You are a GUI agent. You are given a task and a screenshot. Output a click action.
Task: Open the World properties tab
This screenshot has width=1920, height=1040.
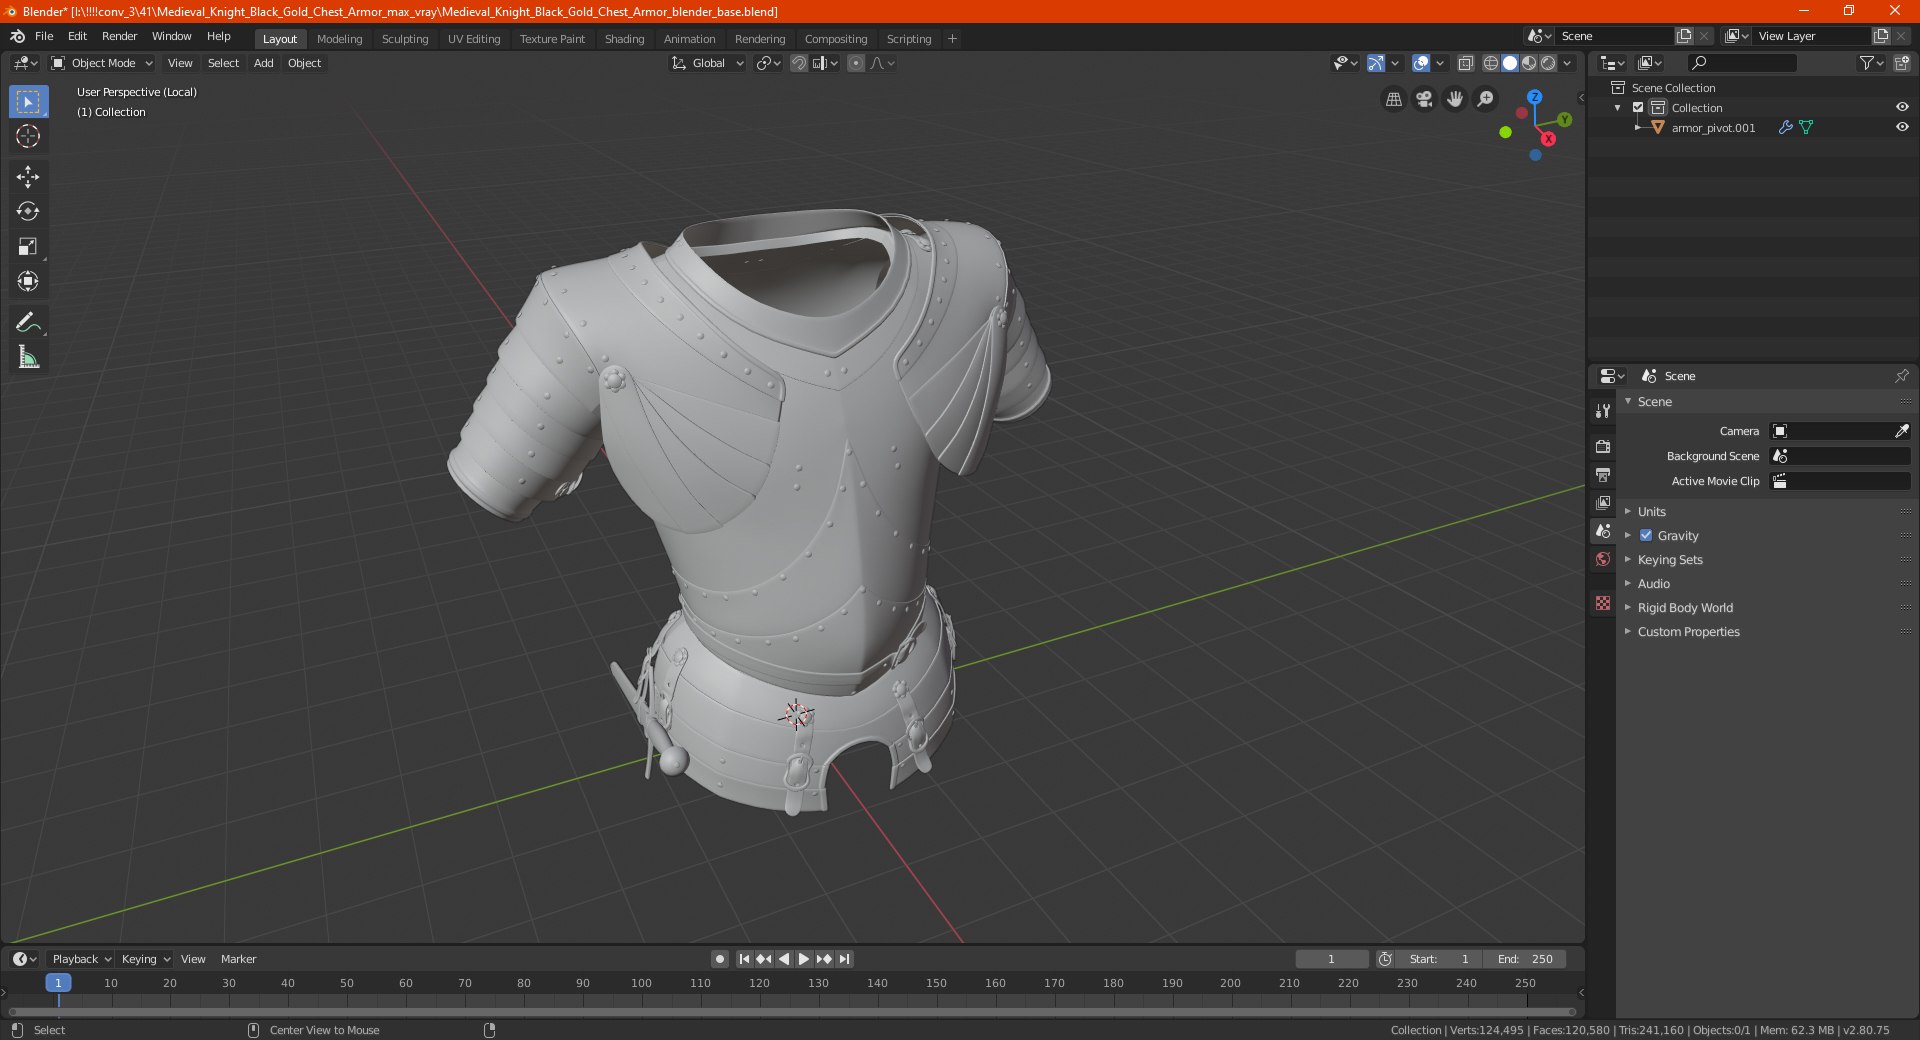(x=1603, y=559)
